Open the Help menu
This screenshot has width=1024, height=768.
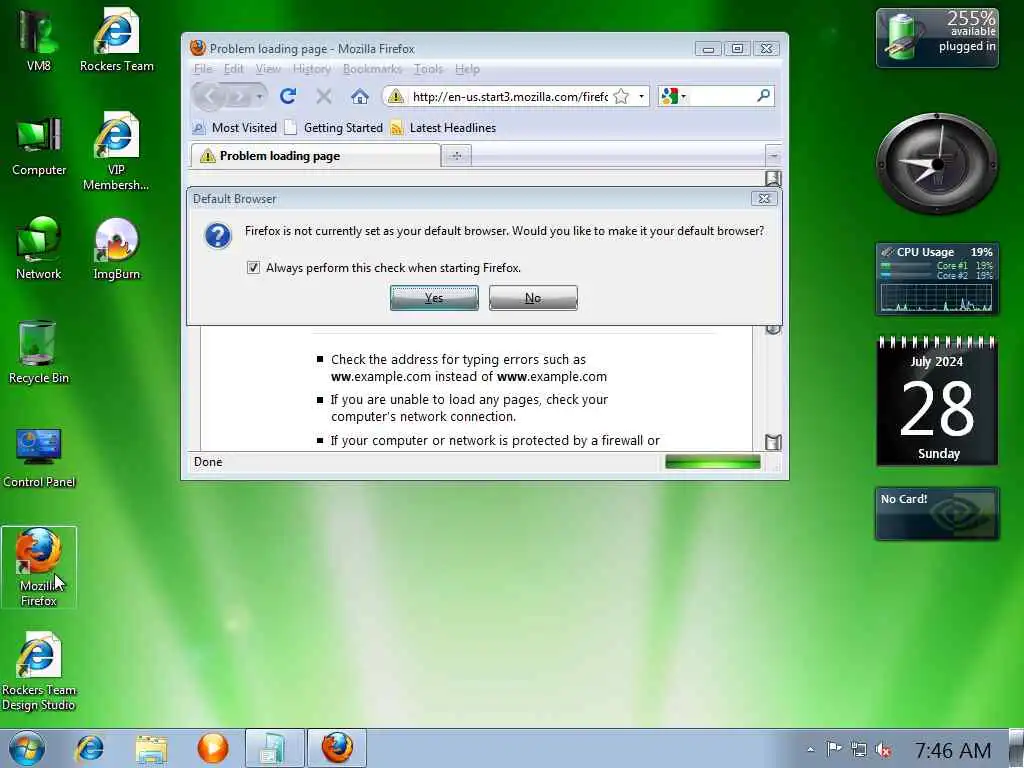[467, 69]
